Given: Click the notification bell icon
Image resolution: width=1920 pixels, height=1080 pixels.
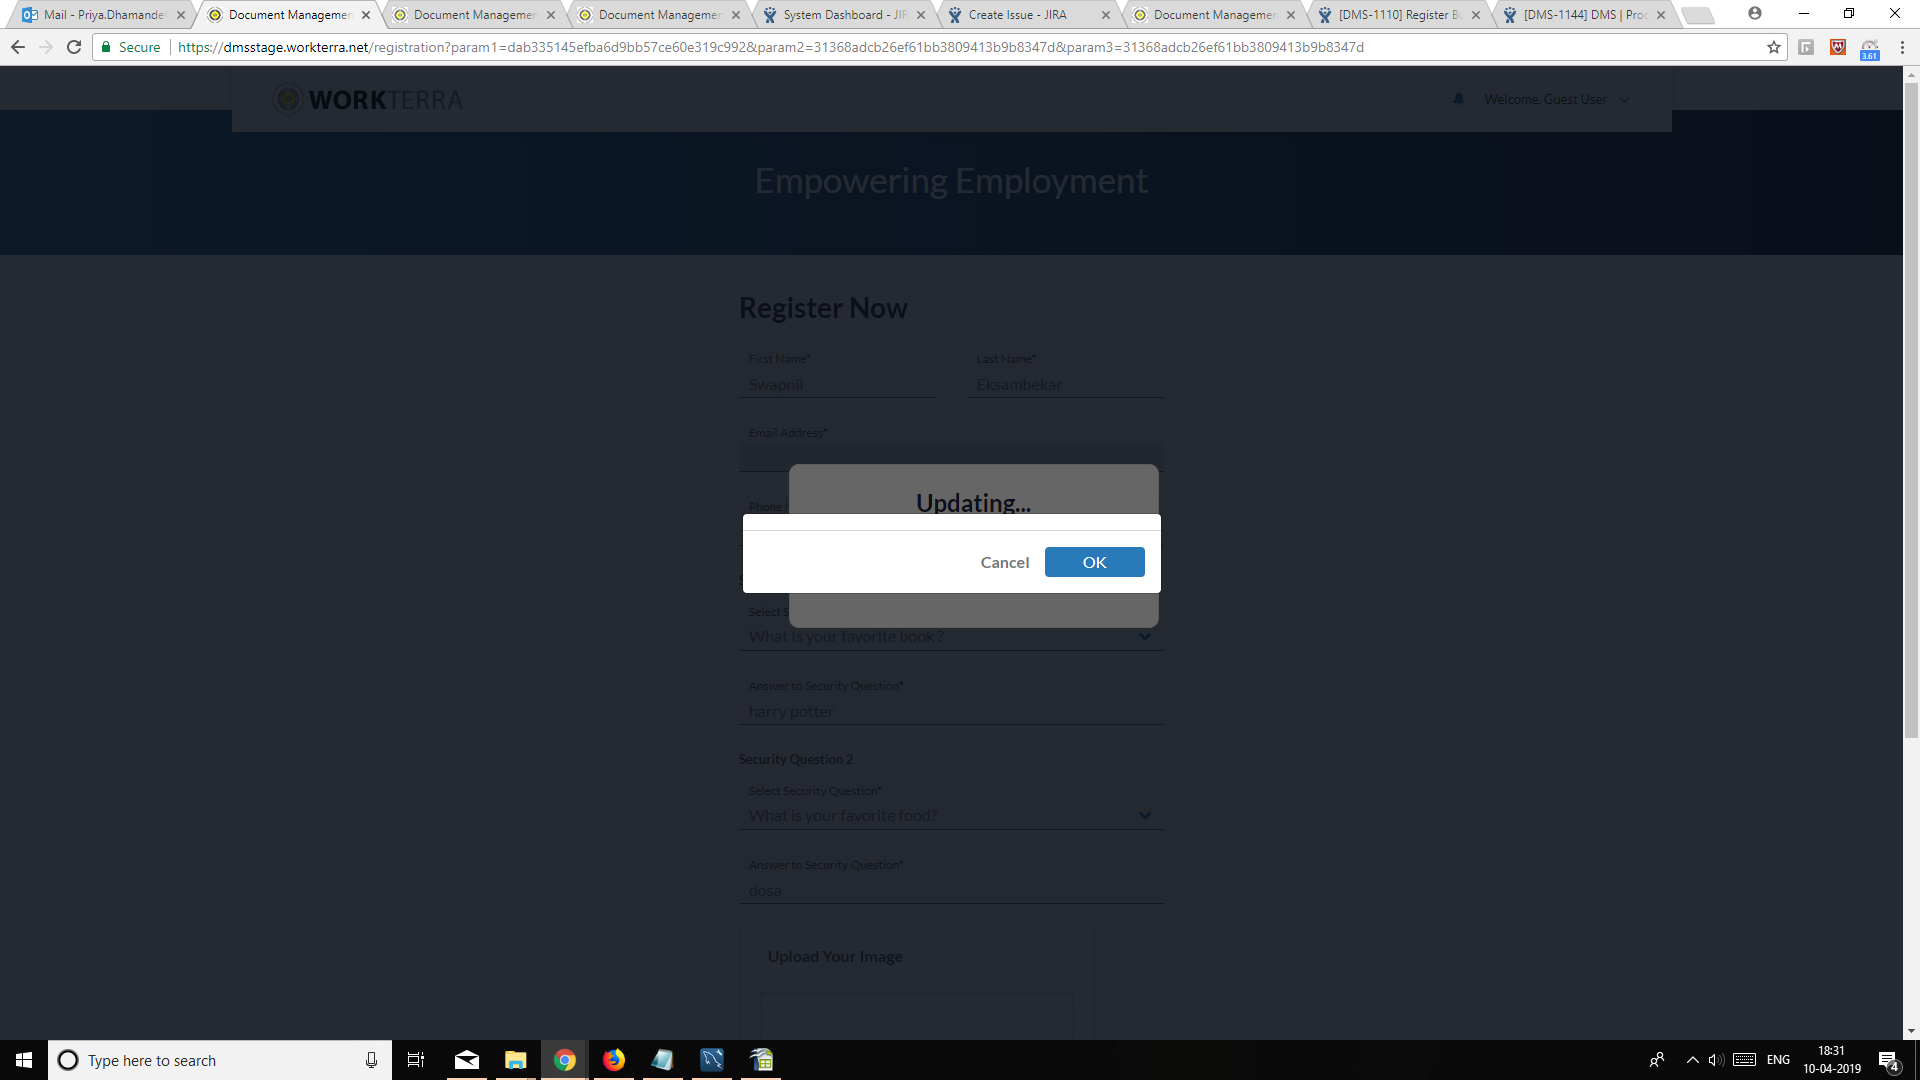Looking at the screenshot, I should point(1458,99).
